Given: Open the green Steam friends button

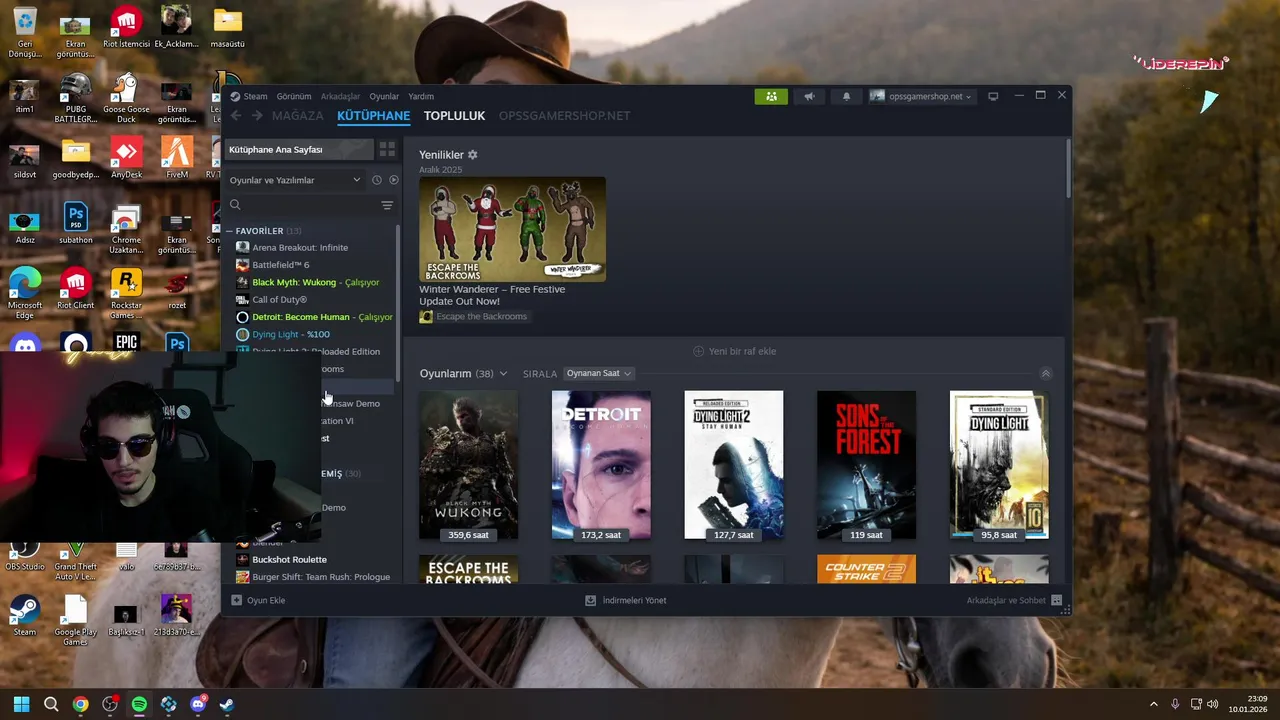Looking at the screenshot, I should (x=771, y=96).
